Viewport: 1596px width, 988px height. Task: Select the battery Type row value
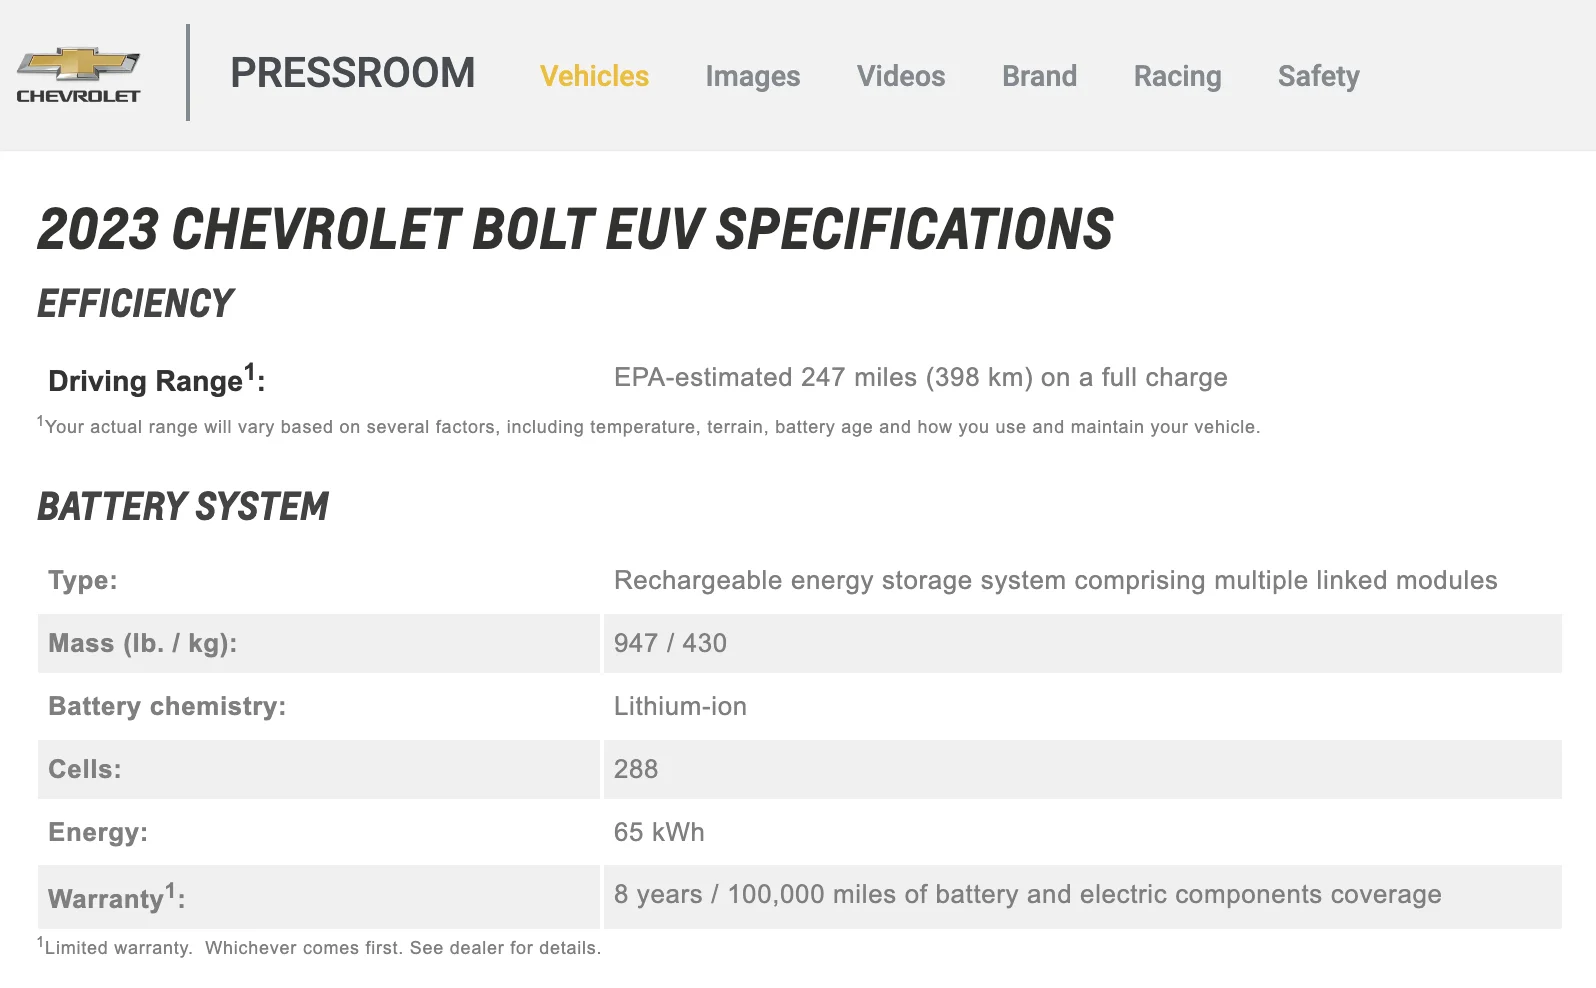(x=1055, y=580)
